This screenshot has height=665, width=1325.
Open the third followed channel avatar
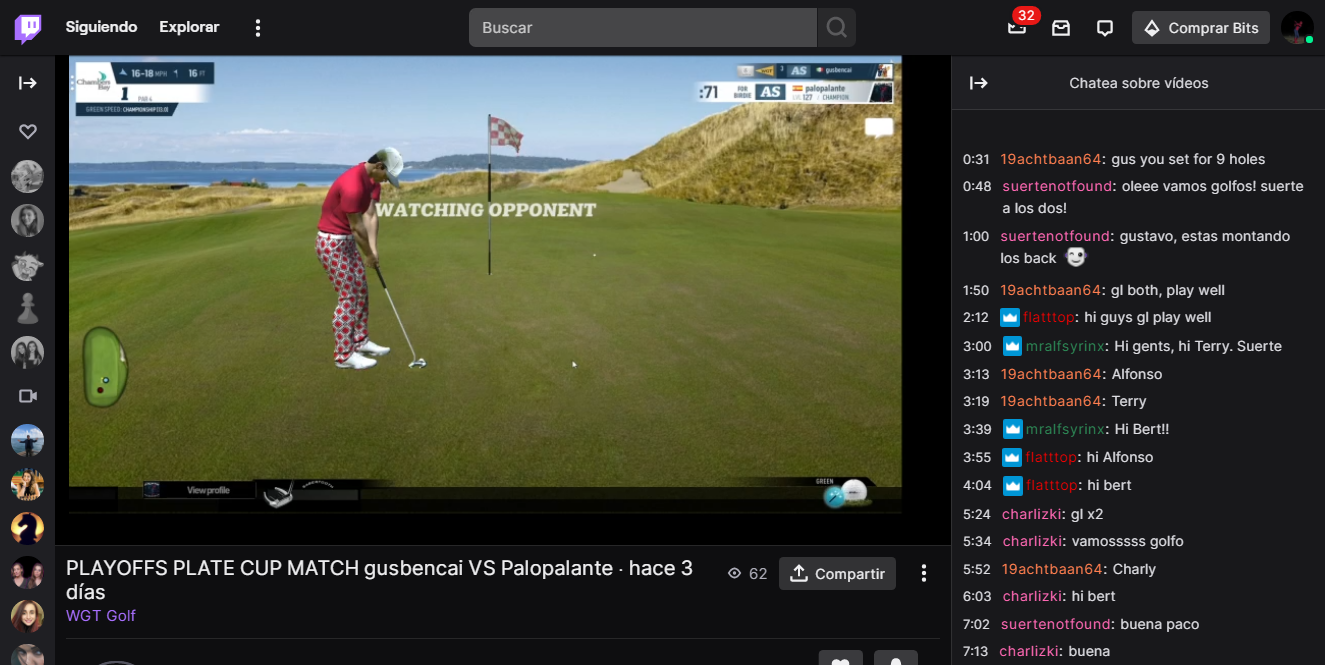coord(27,264)
